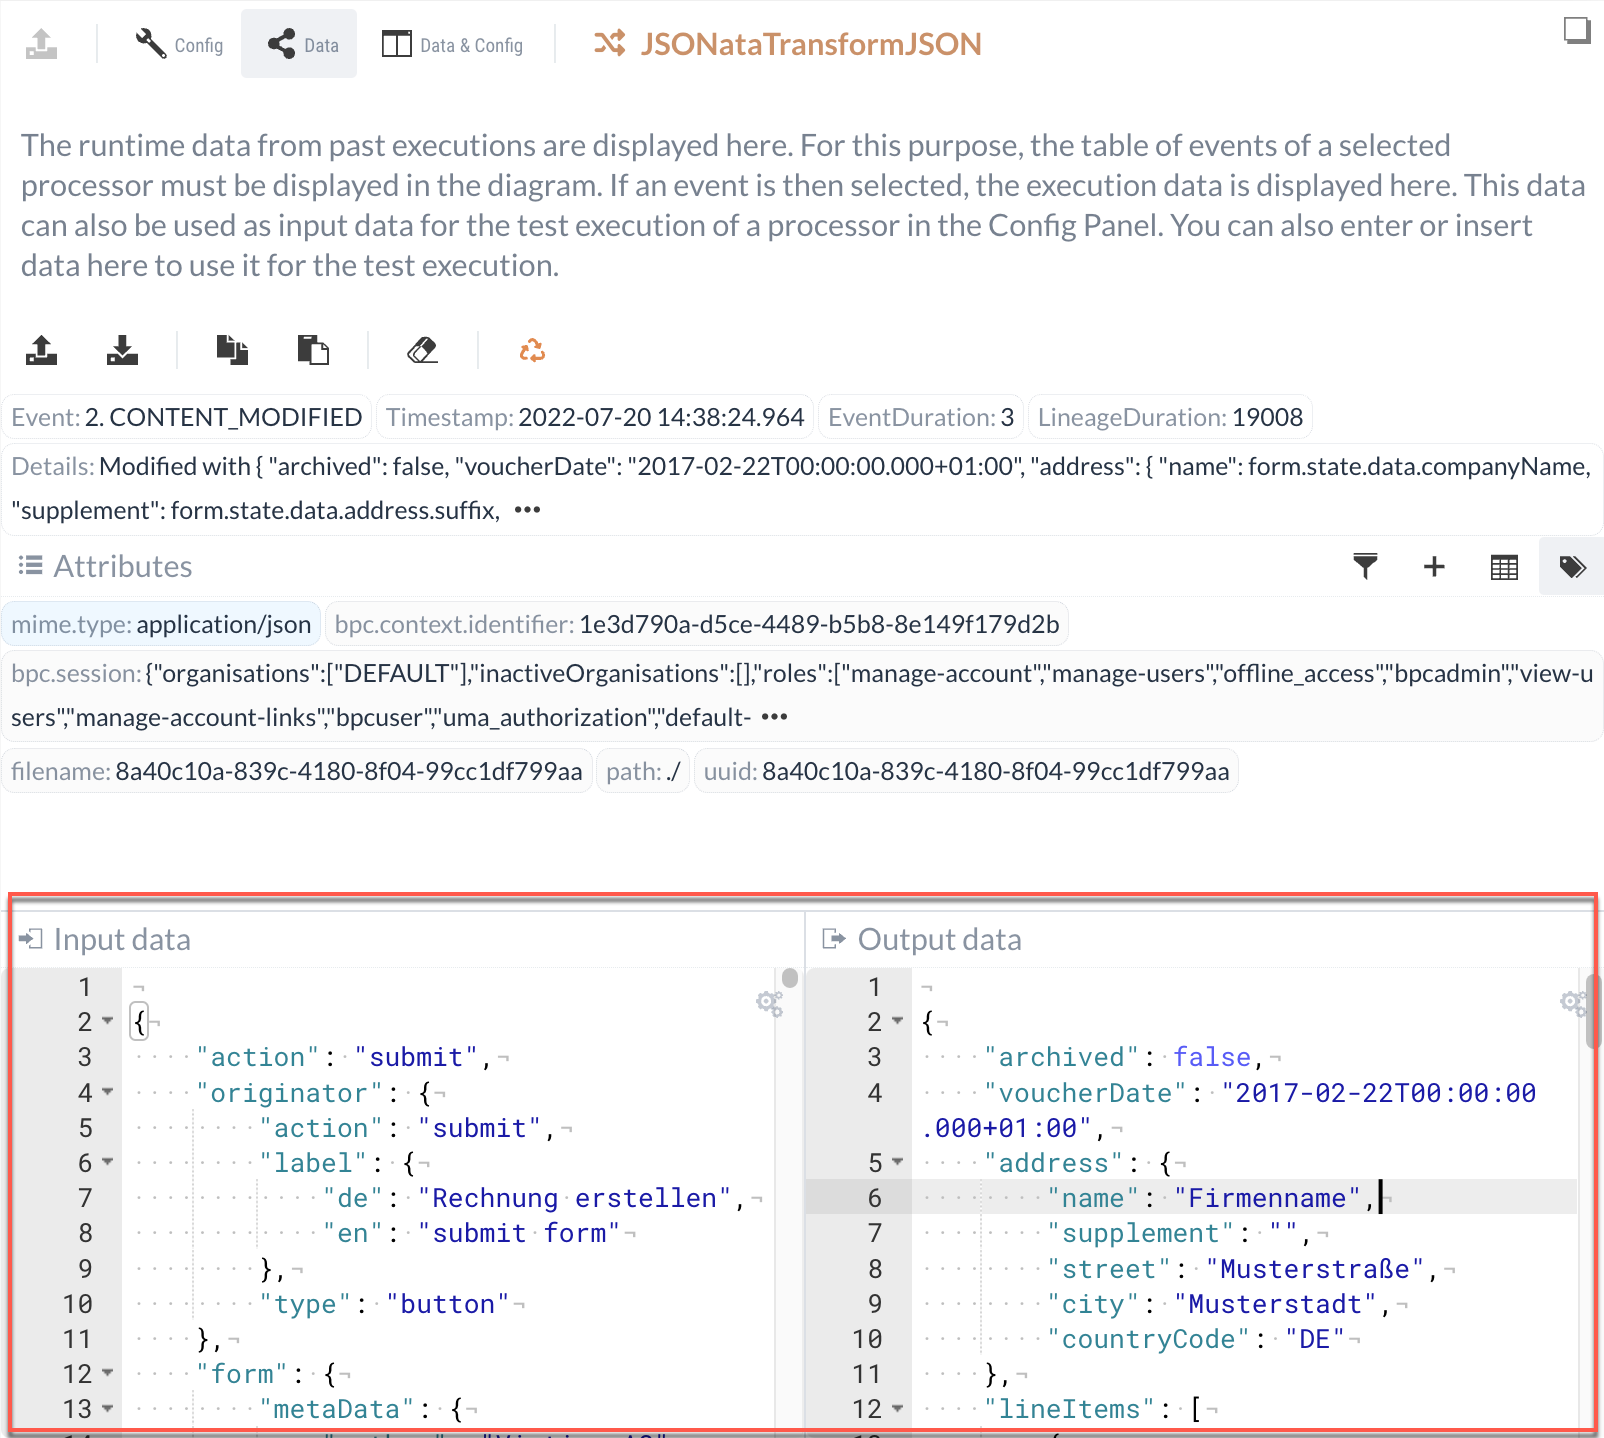Viewport: 1604px width, 1438px height.
Task: Click the Output data heading
Action: click(x=940, y=939)
